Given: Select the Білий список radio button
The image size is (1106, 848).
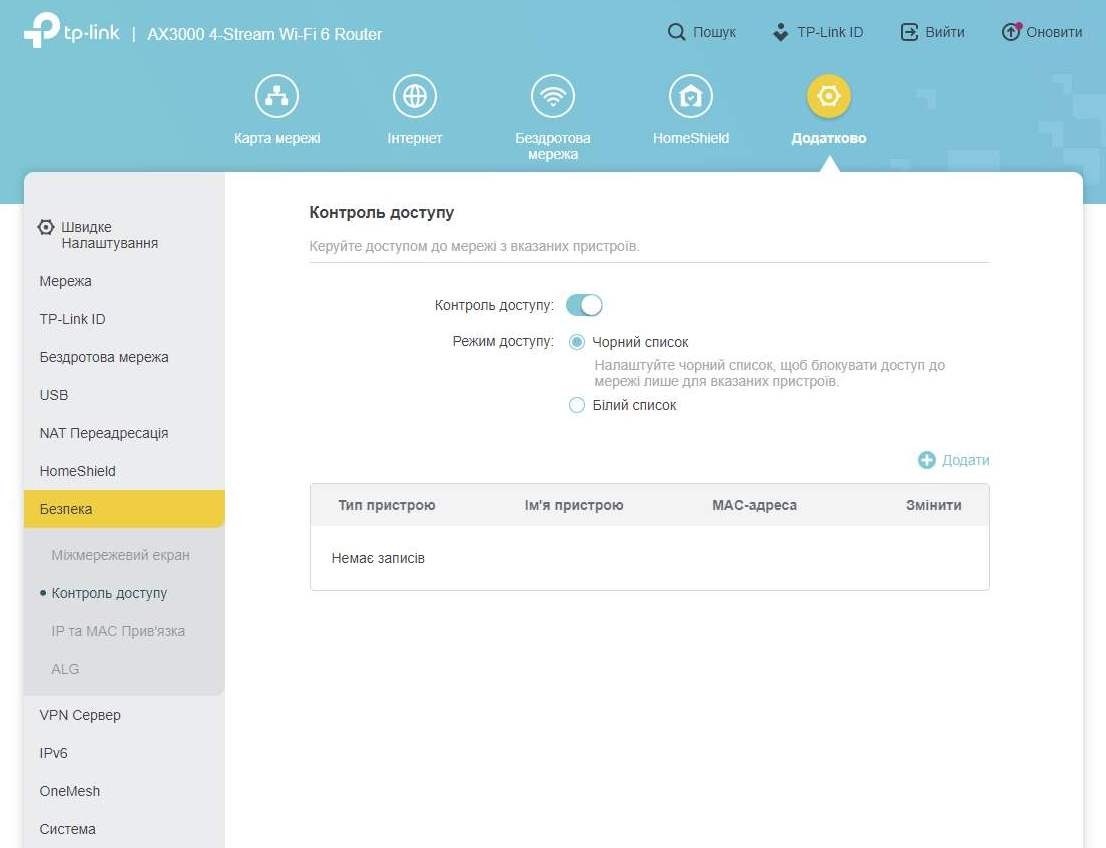Looking at the screenshot, I should tap(577, 405).
